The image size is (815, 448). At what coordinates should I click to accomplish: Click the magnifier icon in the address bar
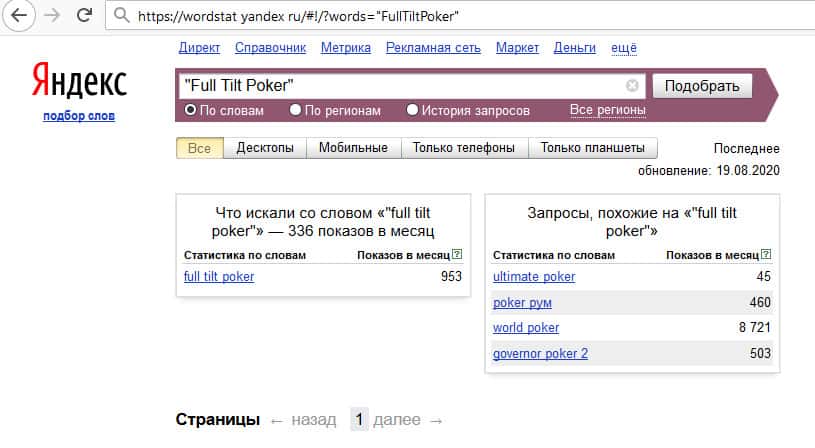122,16
